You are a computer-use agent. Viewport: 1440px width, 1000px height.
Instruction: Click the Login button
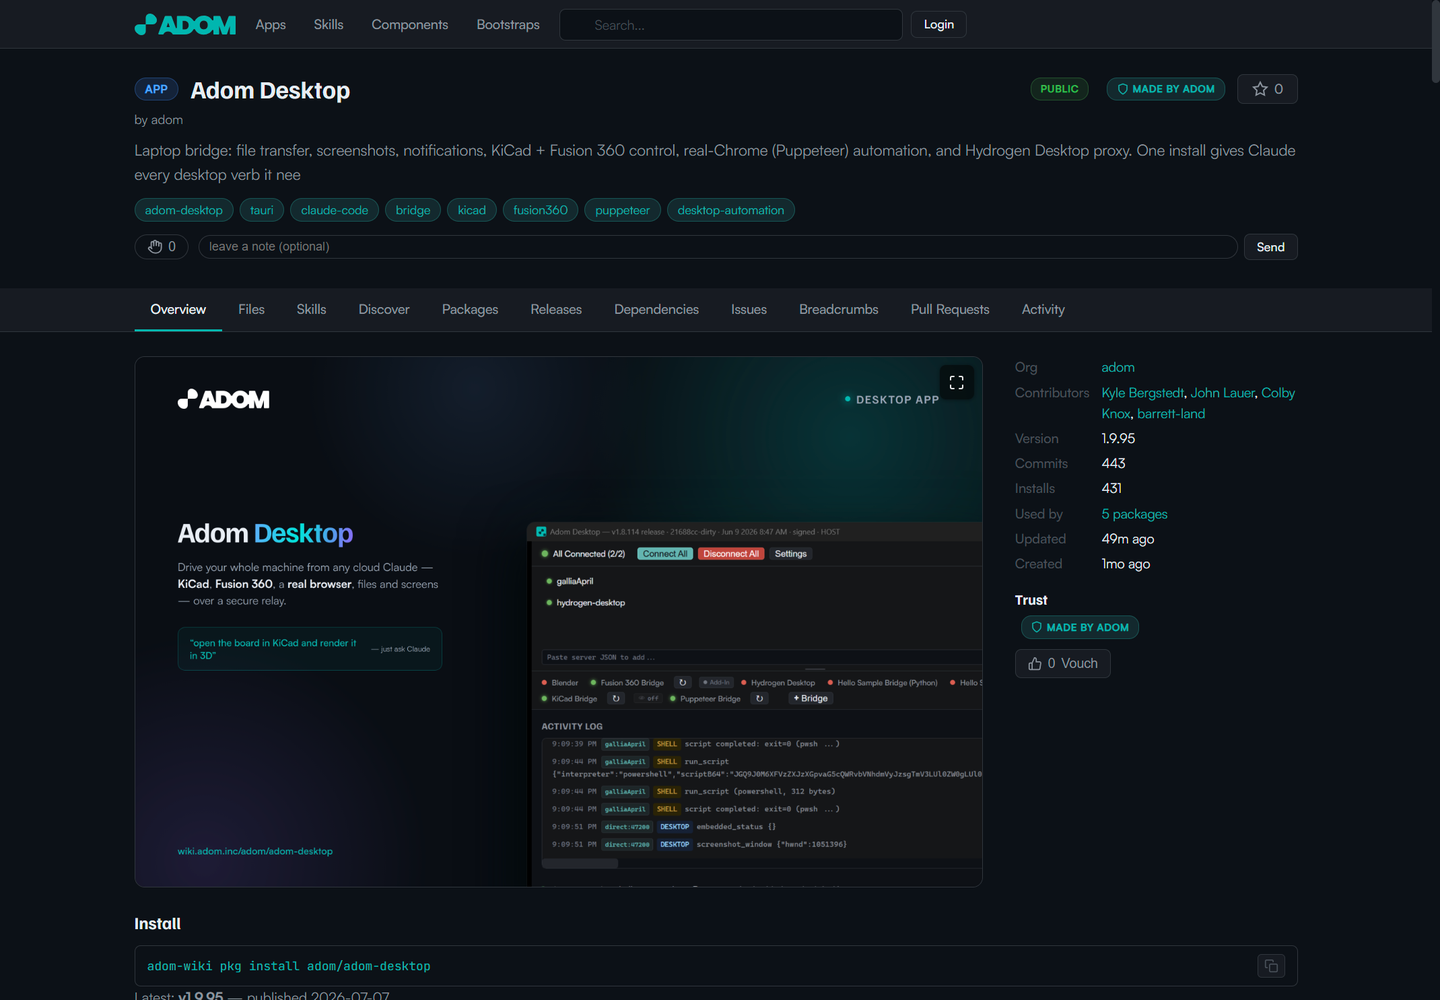click(938, 25)
